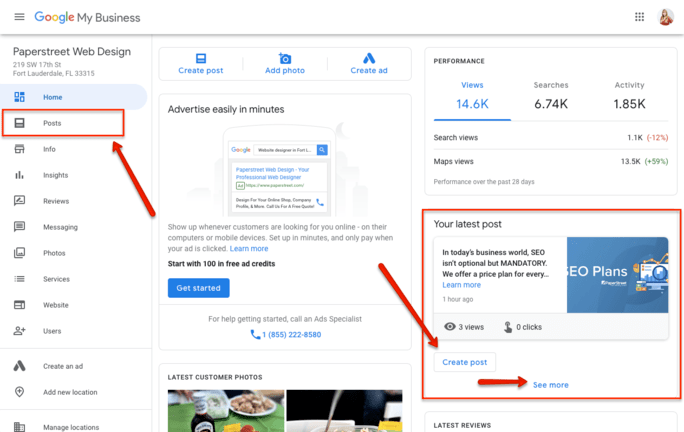Call 1 (855) 222-8580 link
The width and height of the screenshot is (684, 432).
click(x=291, y=335)
